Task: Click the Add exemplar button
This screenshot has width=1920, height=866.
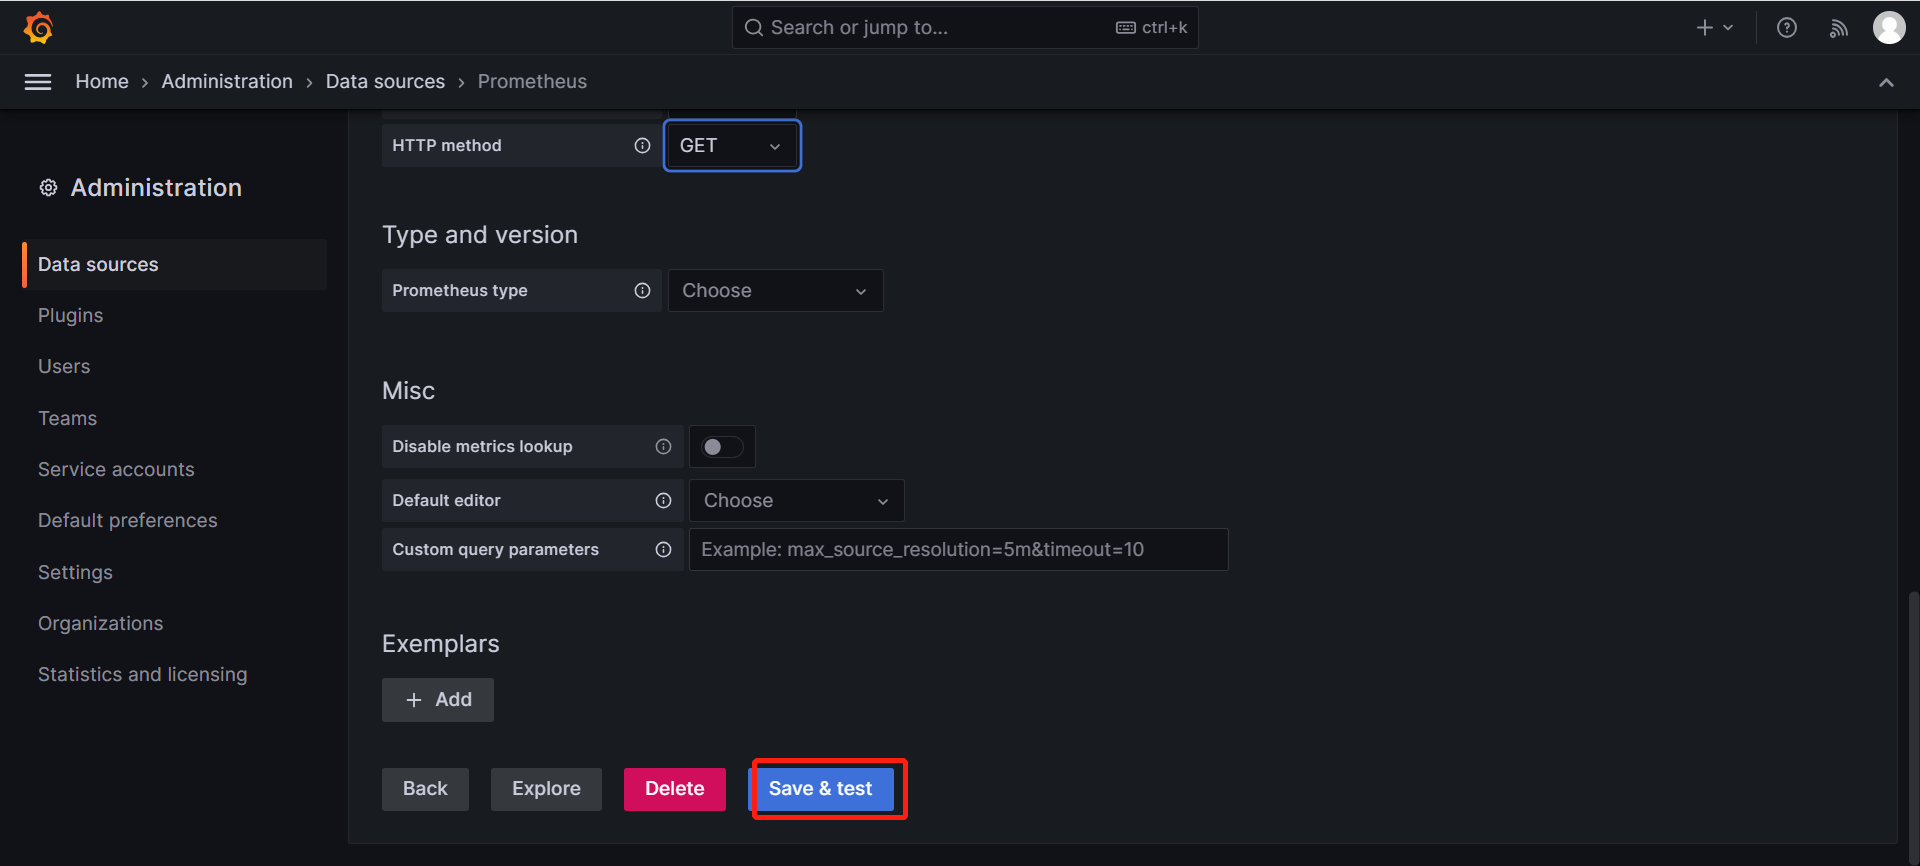Action: point(438,700)
